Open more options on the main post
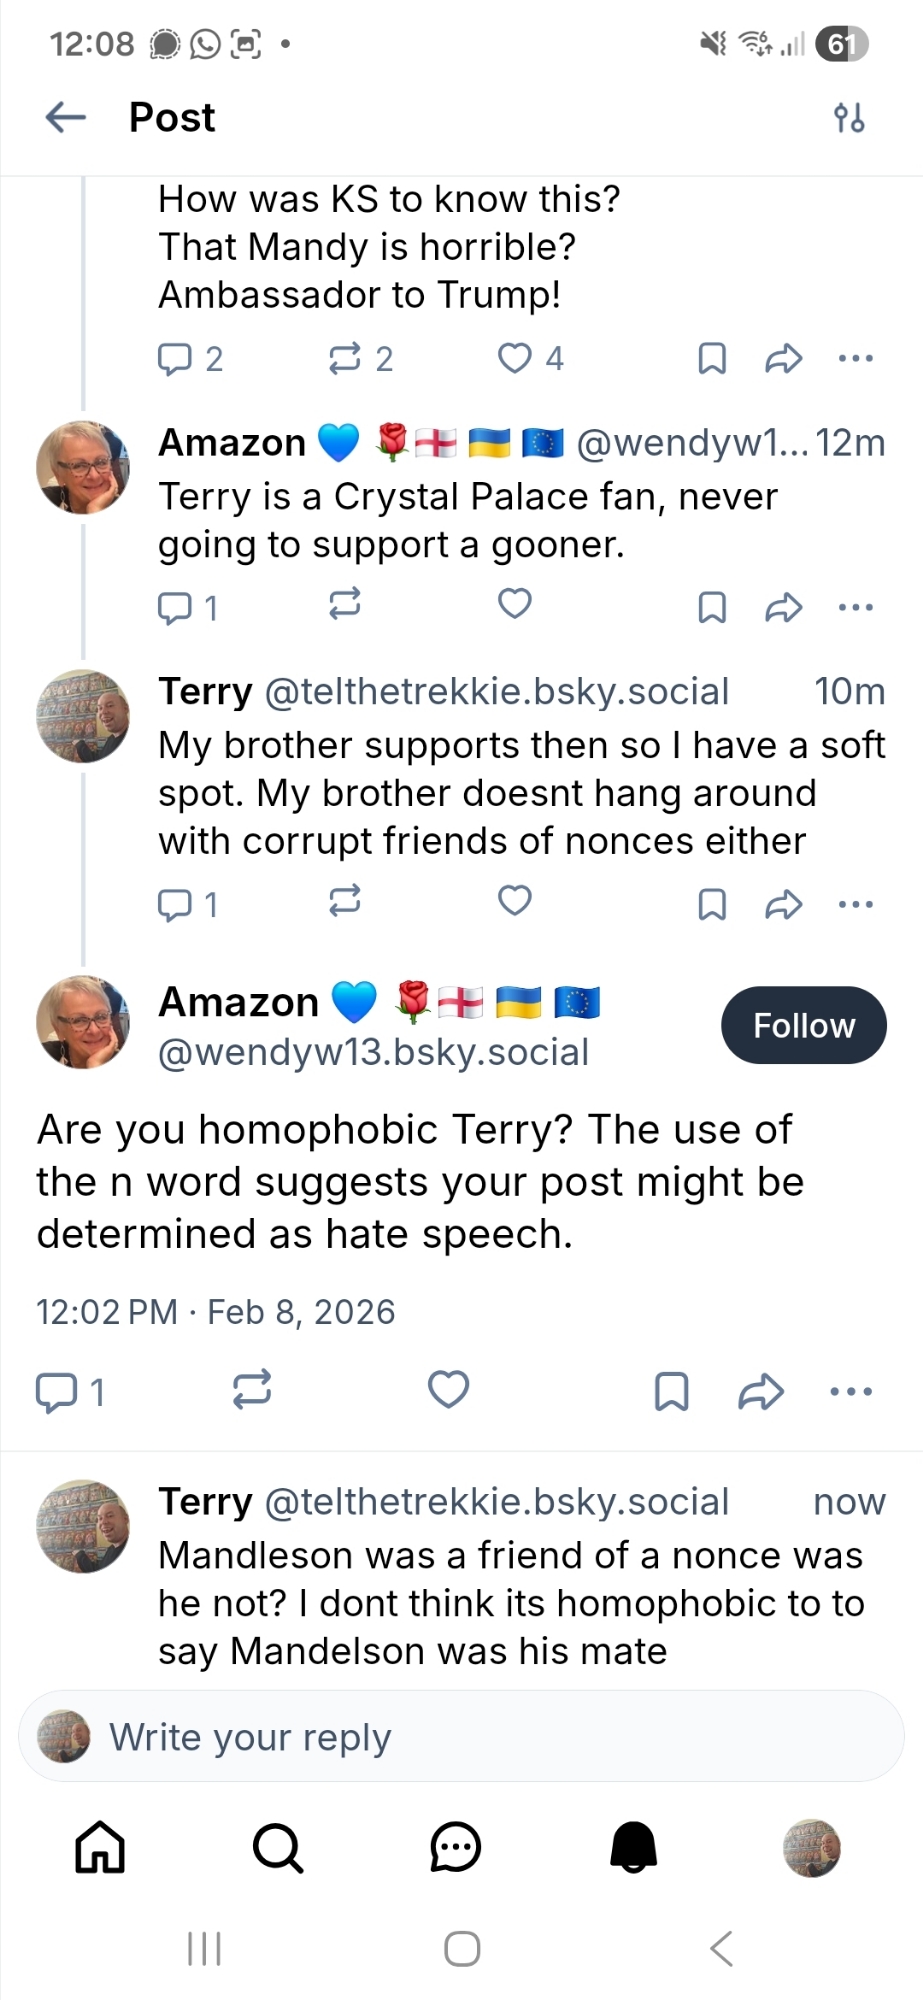Viewport: 923px width, 2000px height. point(851,1391)
